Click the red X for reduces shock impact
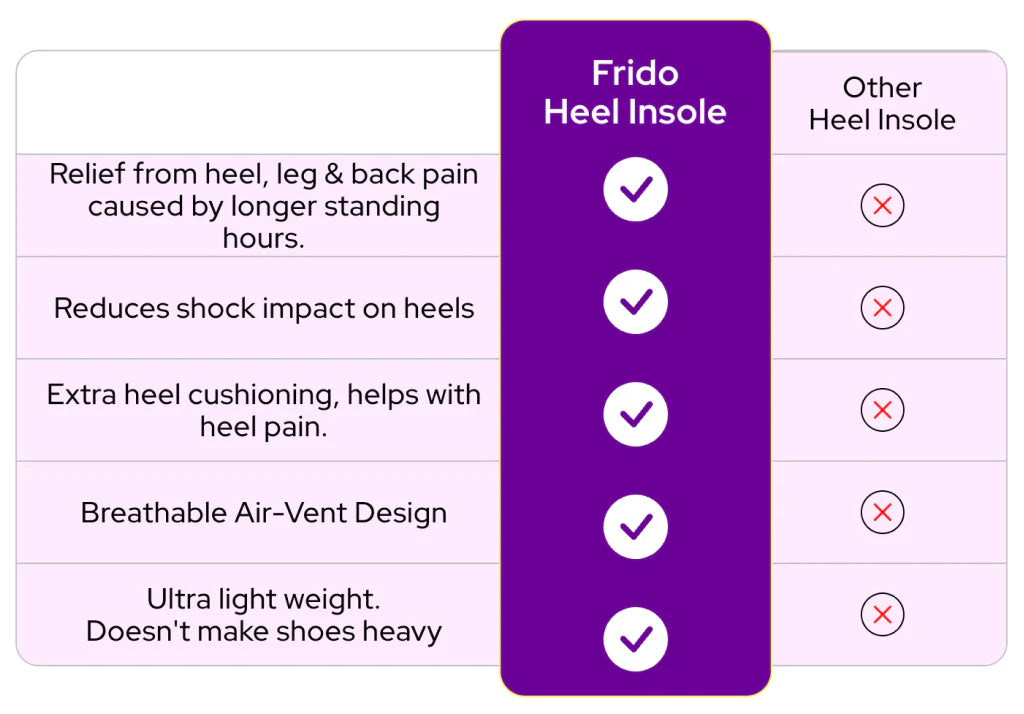The width and height of the screenshot is (1024, 714). (882, 308)
